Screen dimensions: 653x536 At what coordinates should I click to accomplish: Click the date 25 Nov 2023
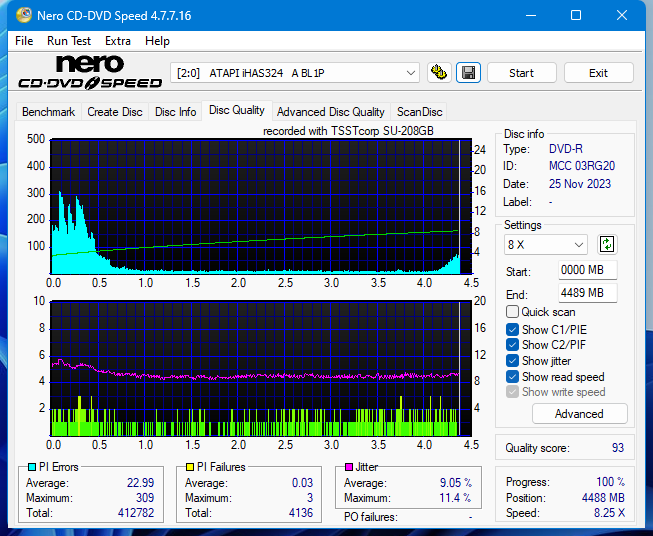580,184
